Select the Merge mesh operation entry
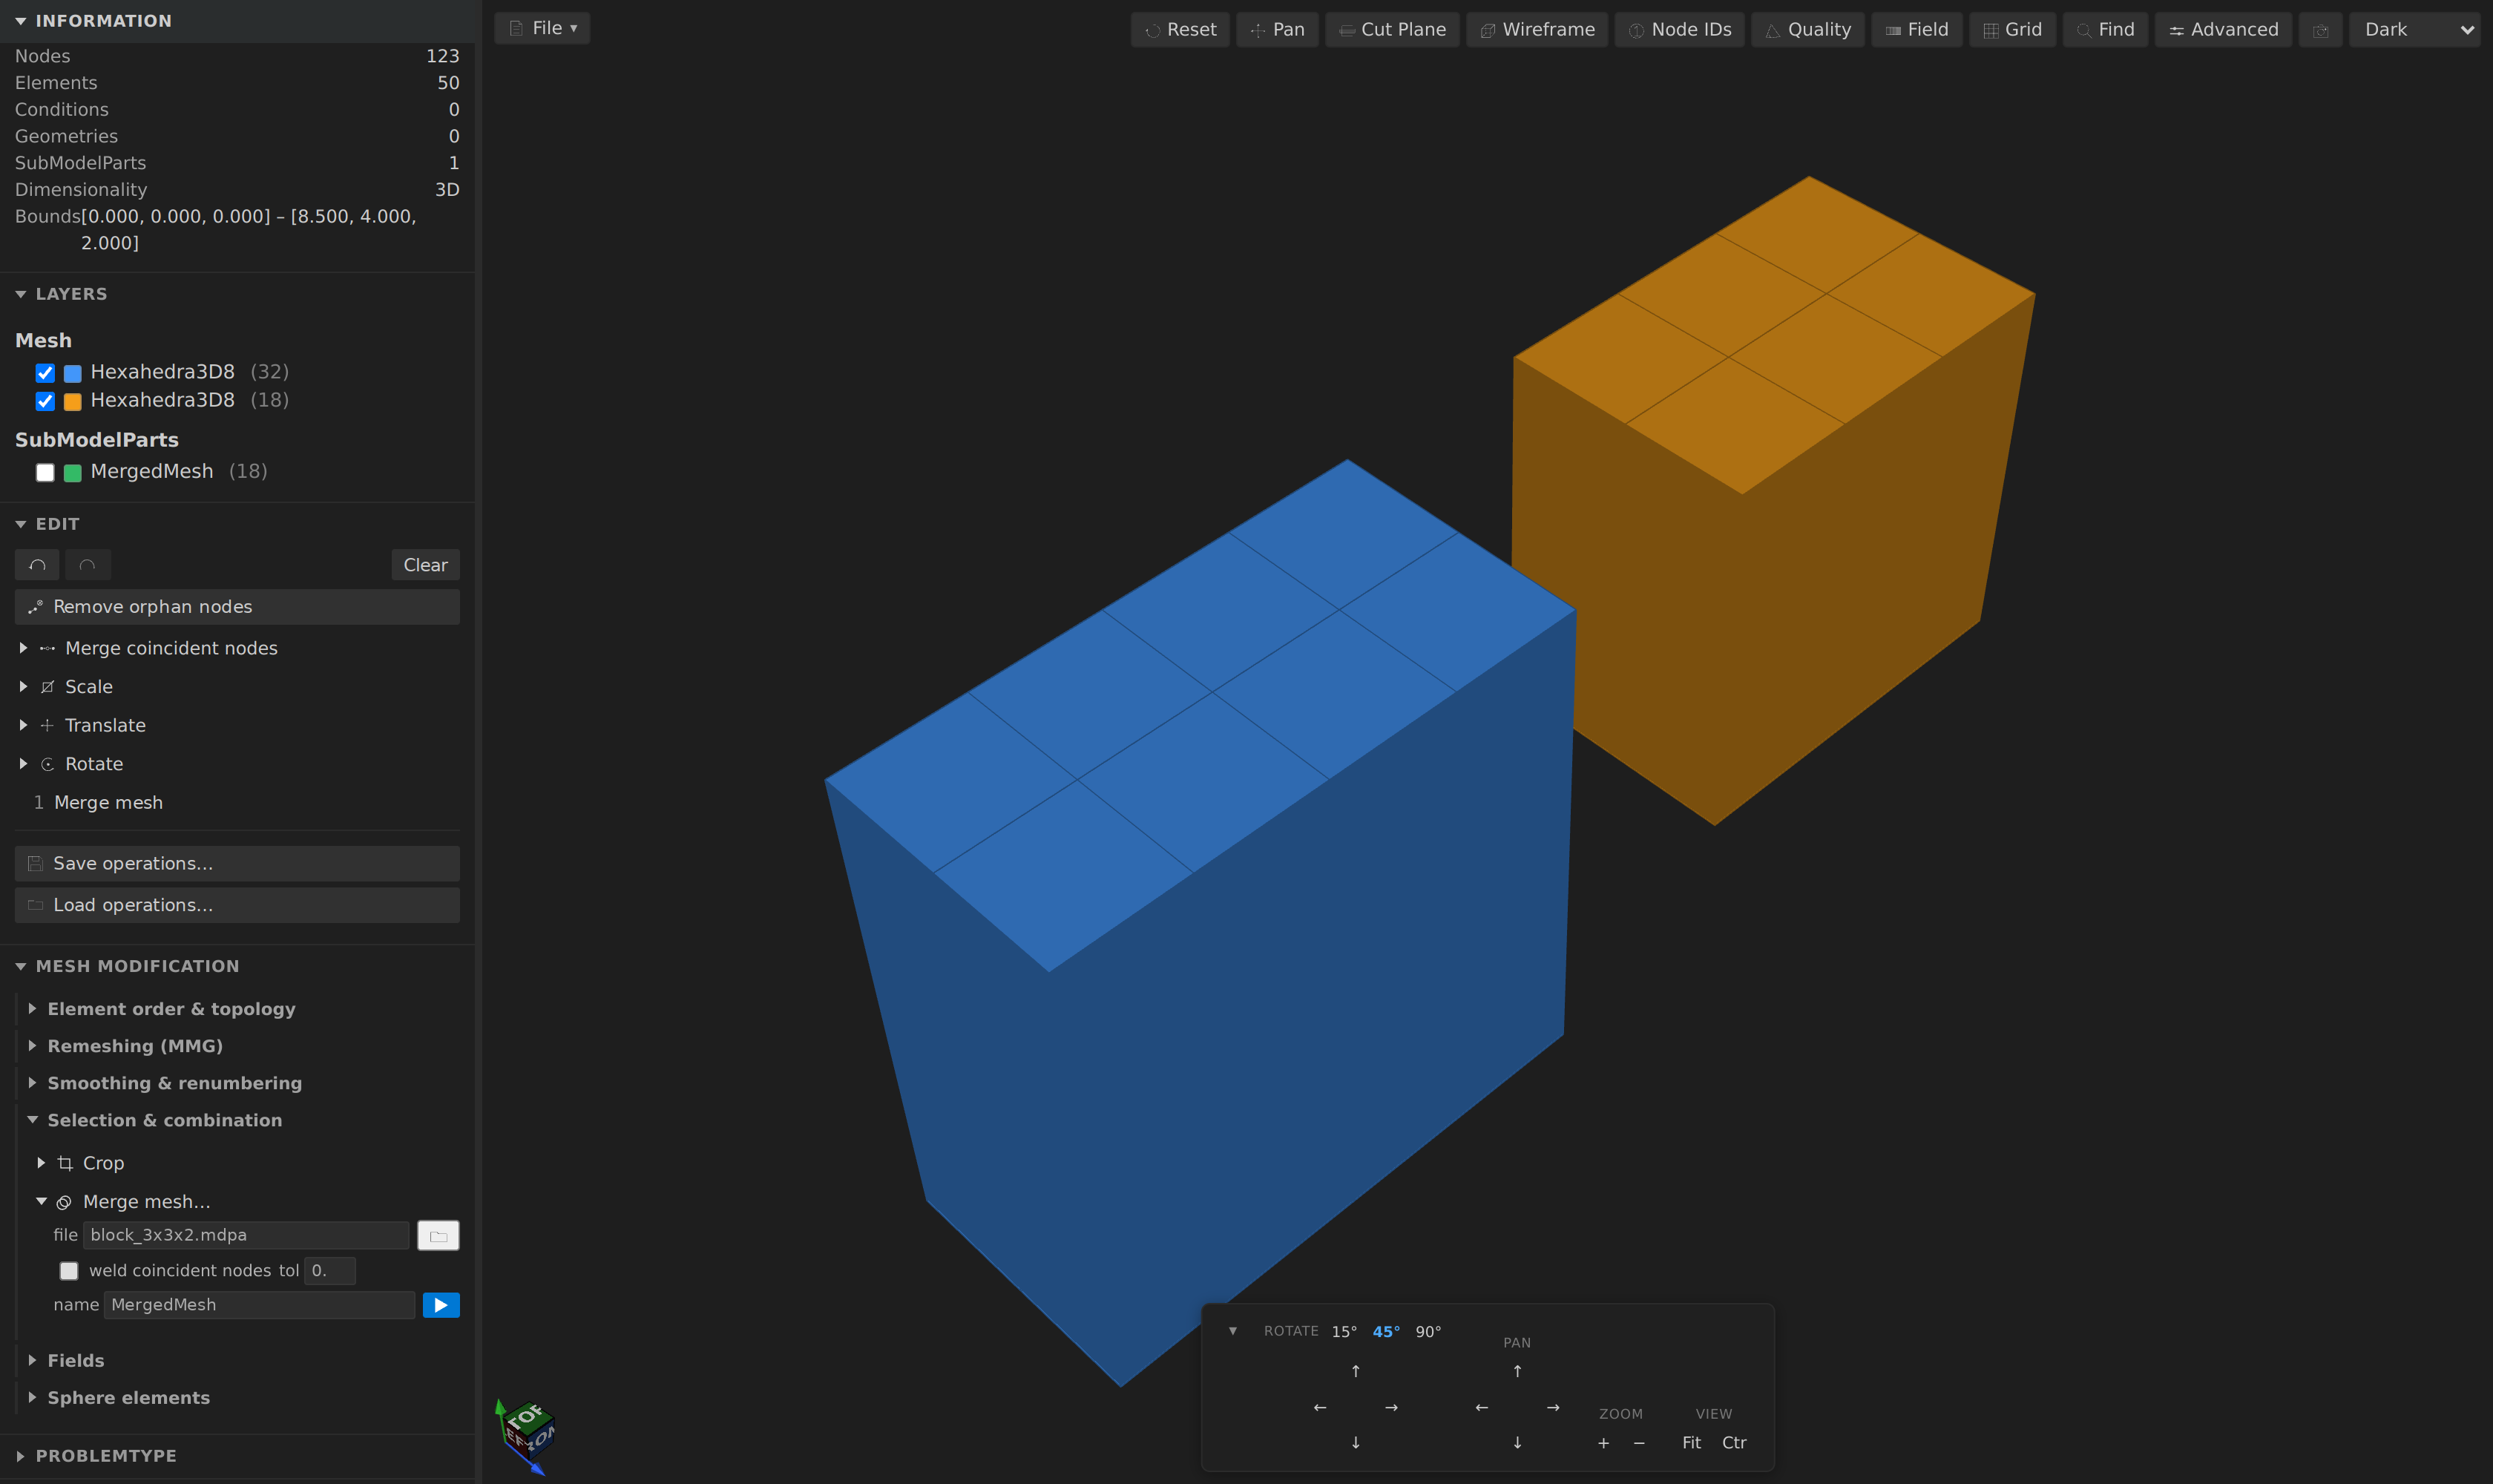The height and width of the screenshot is (1484, 2493). (108, 802)
